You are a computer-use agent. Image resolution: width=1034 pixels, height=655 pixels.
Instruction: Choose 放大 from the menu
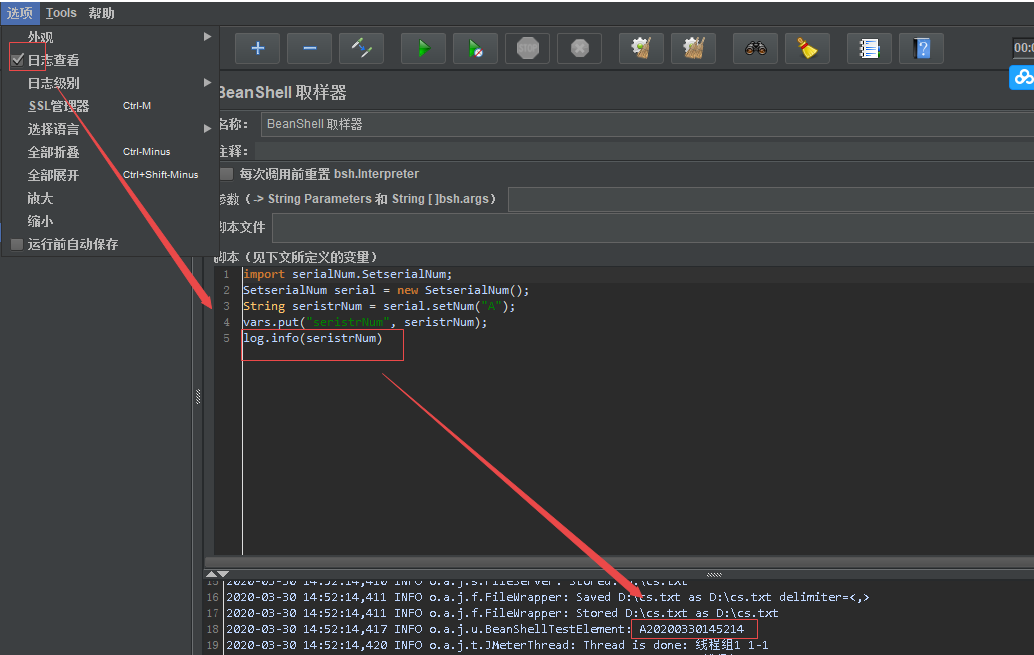[x=109, y=198]
